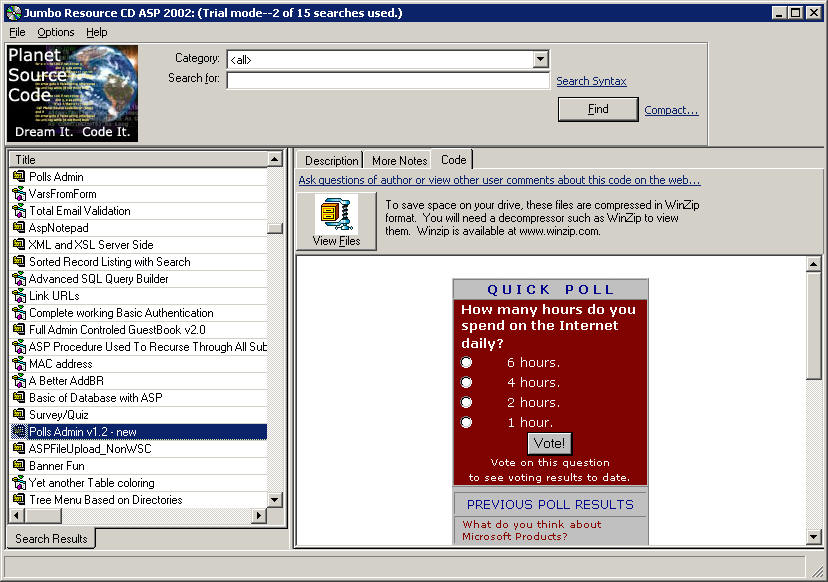Click the results list scroll up arrow
Image resolution: width=828 pixels, height=582 pixels.
275,159
